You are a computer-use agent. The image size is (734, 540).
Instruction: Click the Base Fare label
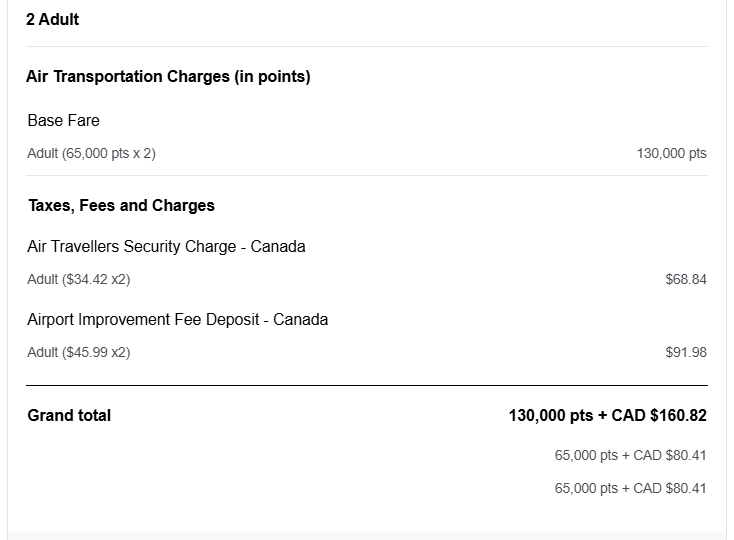click(x=64, y=120)
